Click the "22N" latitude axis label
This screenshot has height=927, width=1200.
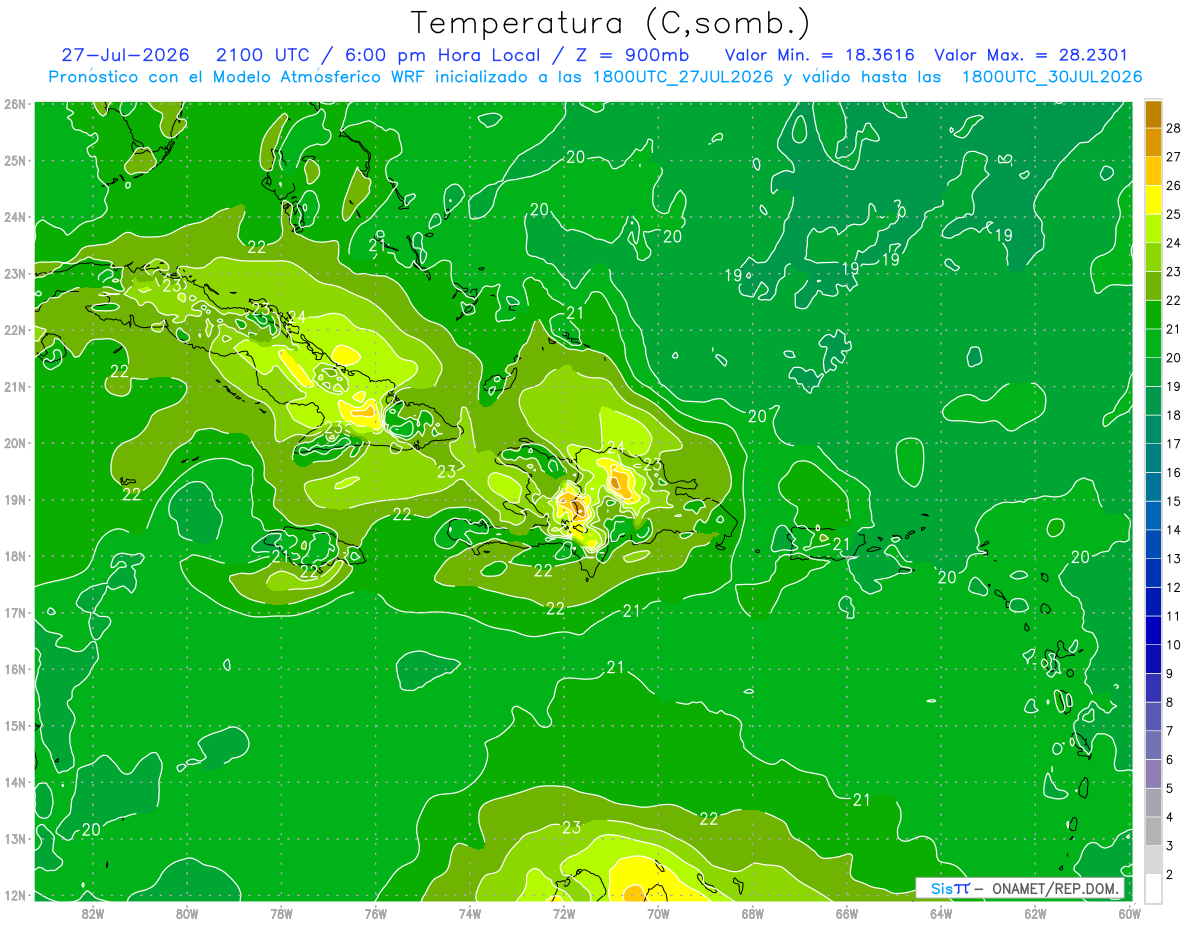point(15,330)
